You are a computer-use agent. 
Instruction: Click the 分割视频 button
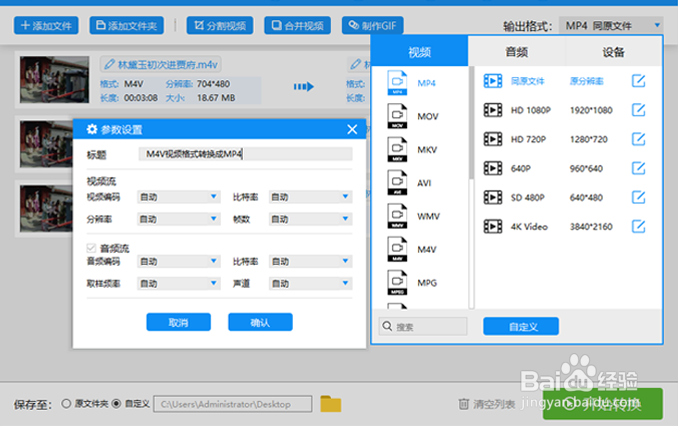(220, 26)
